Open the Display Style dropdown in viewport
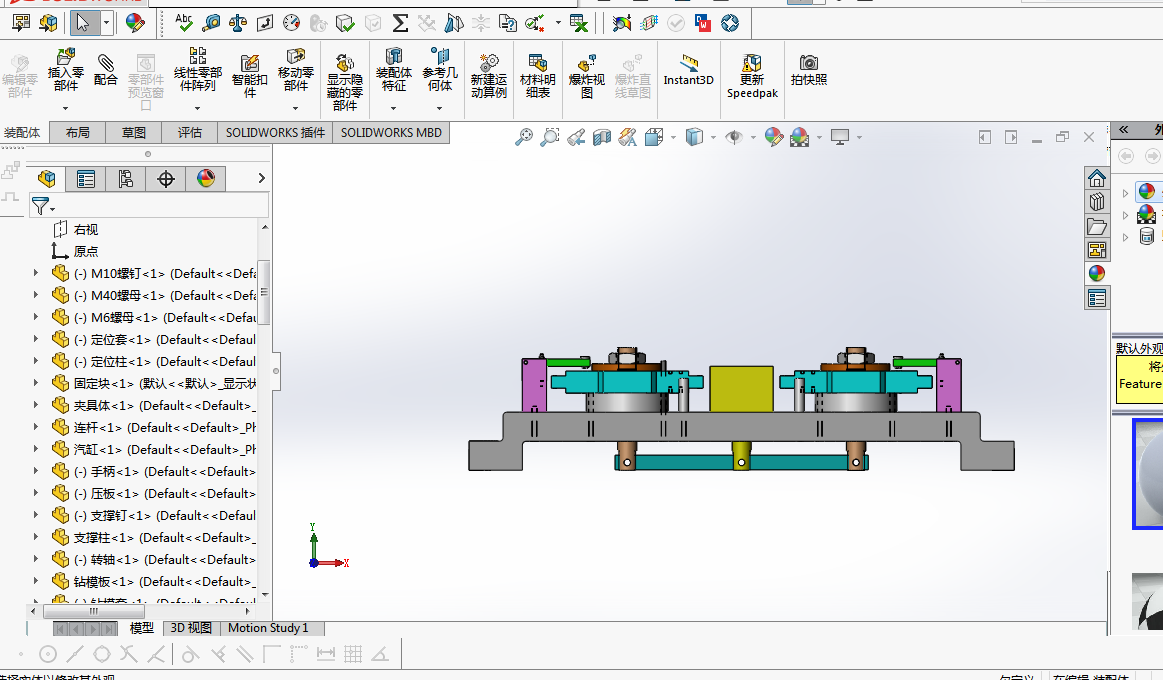This screenshot has height=680, width=1163. tap(714, 137)
